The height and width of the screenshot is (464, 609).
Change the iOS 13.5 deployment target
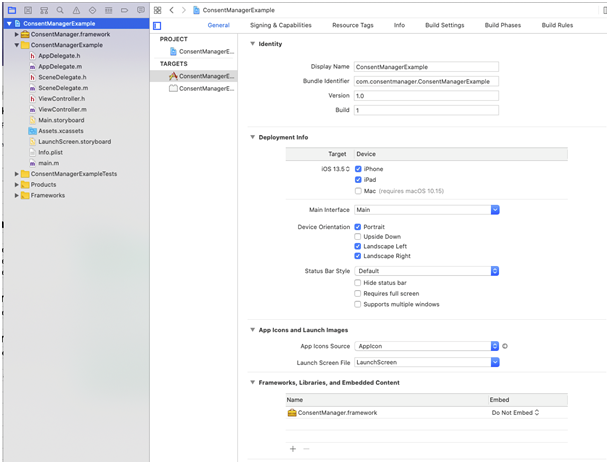335,169
